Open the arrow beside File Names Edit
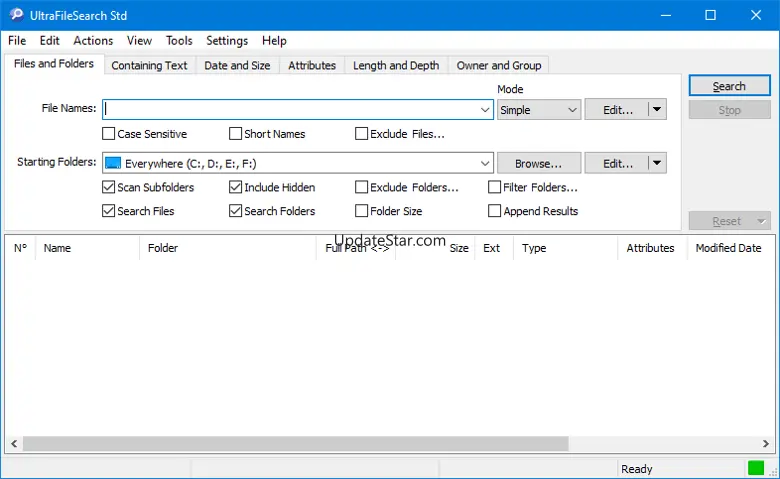 (x=657, y=109)
